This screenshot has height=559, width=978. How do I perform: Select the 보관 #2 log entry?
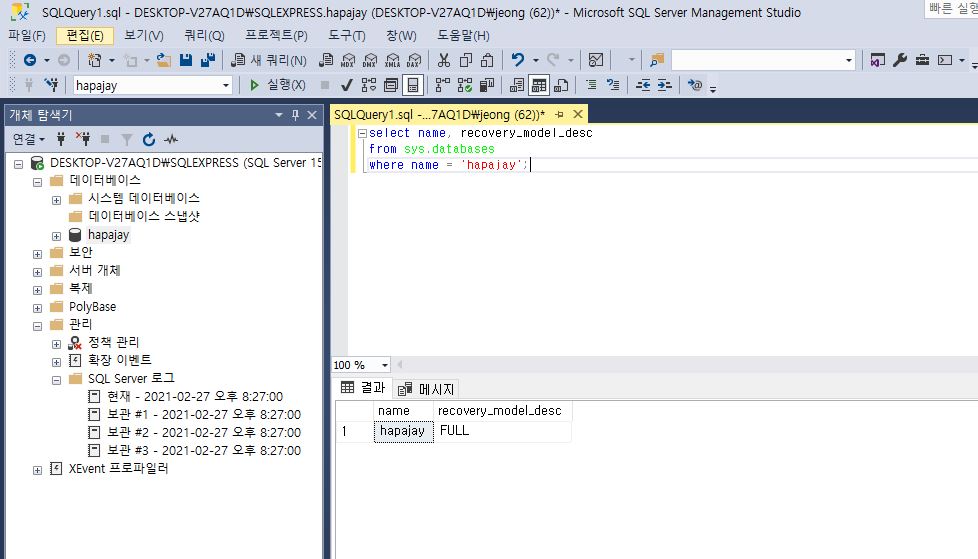204,432
